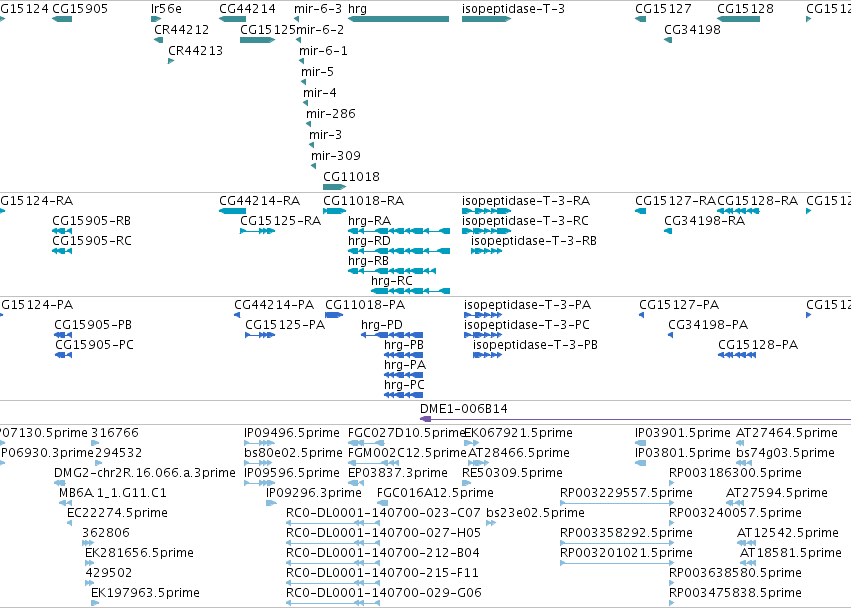
Task: Click the purple DME1-006B14 feature arrow
Action: coord(636,419)
